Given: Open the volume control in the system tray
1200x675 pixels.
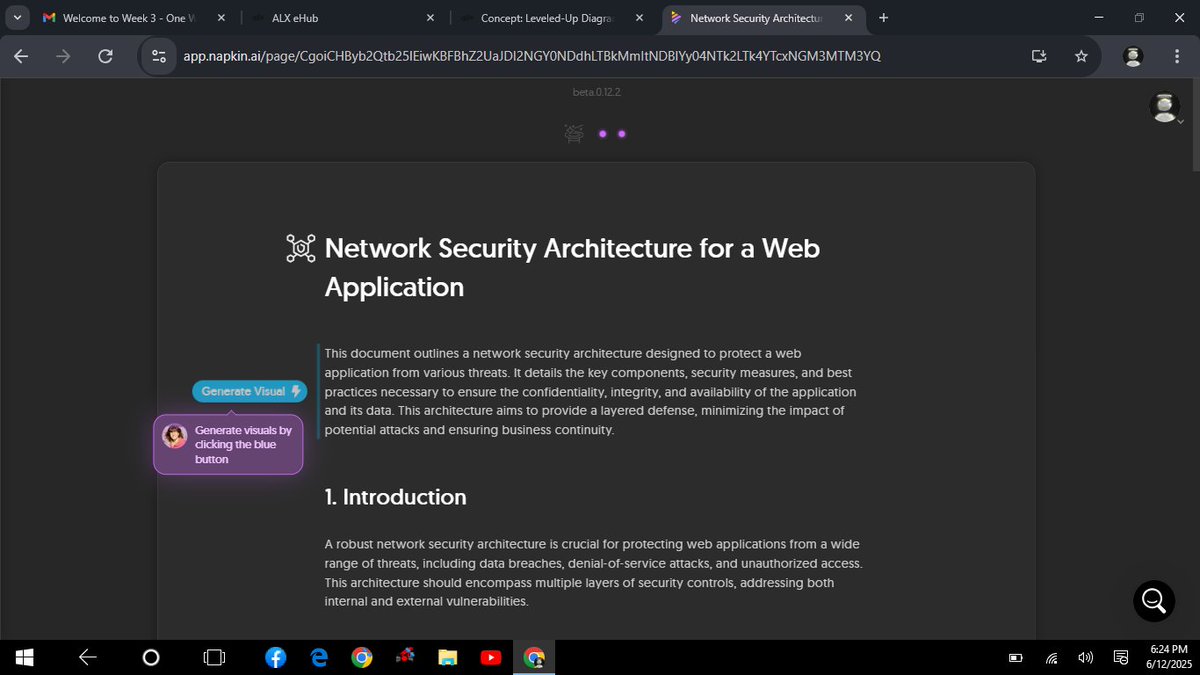Looking at the screenshot, I should 1085,658.
